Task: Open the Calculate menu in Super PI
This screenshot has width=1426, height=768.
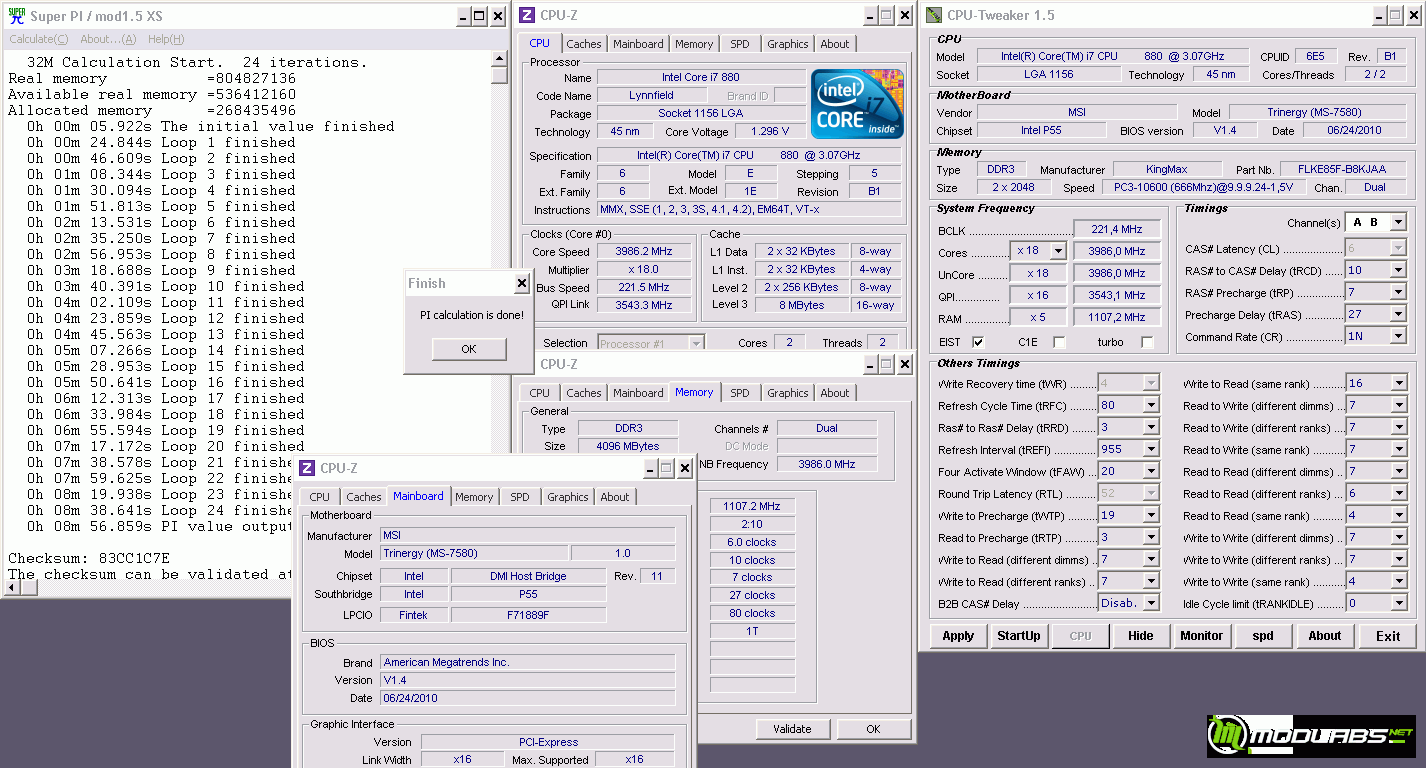Action: point(39,39)
